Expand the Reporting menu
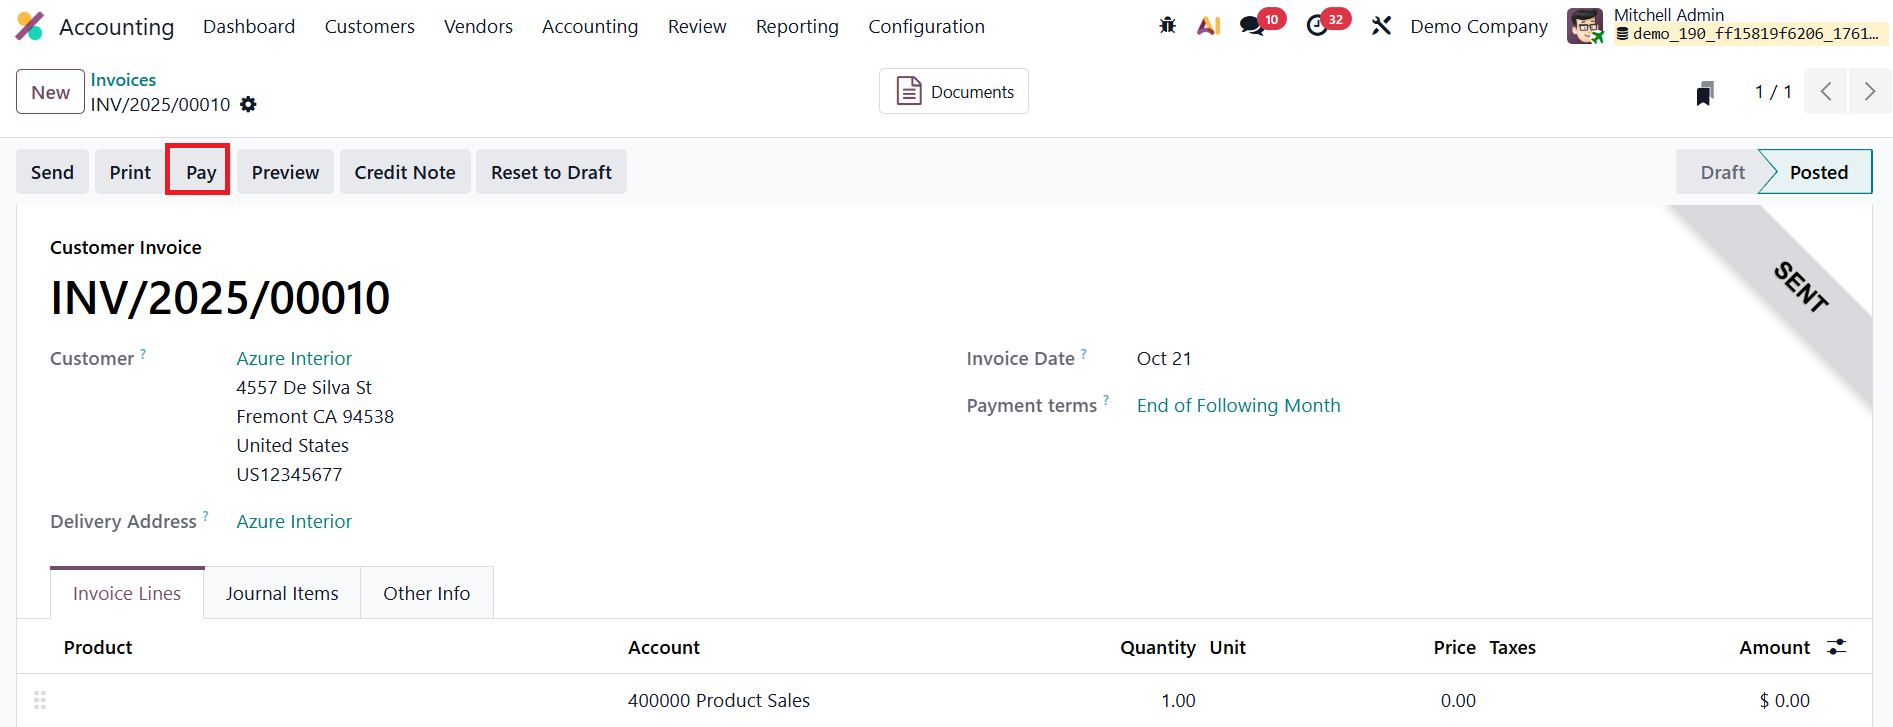 [797, 27]
